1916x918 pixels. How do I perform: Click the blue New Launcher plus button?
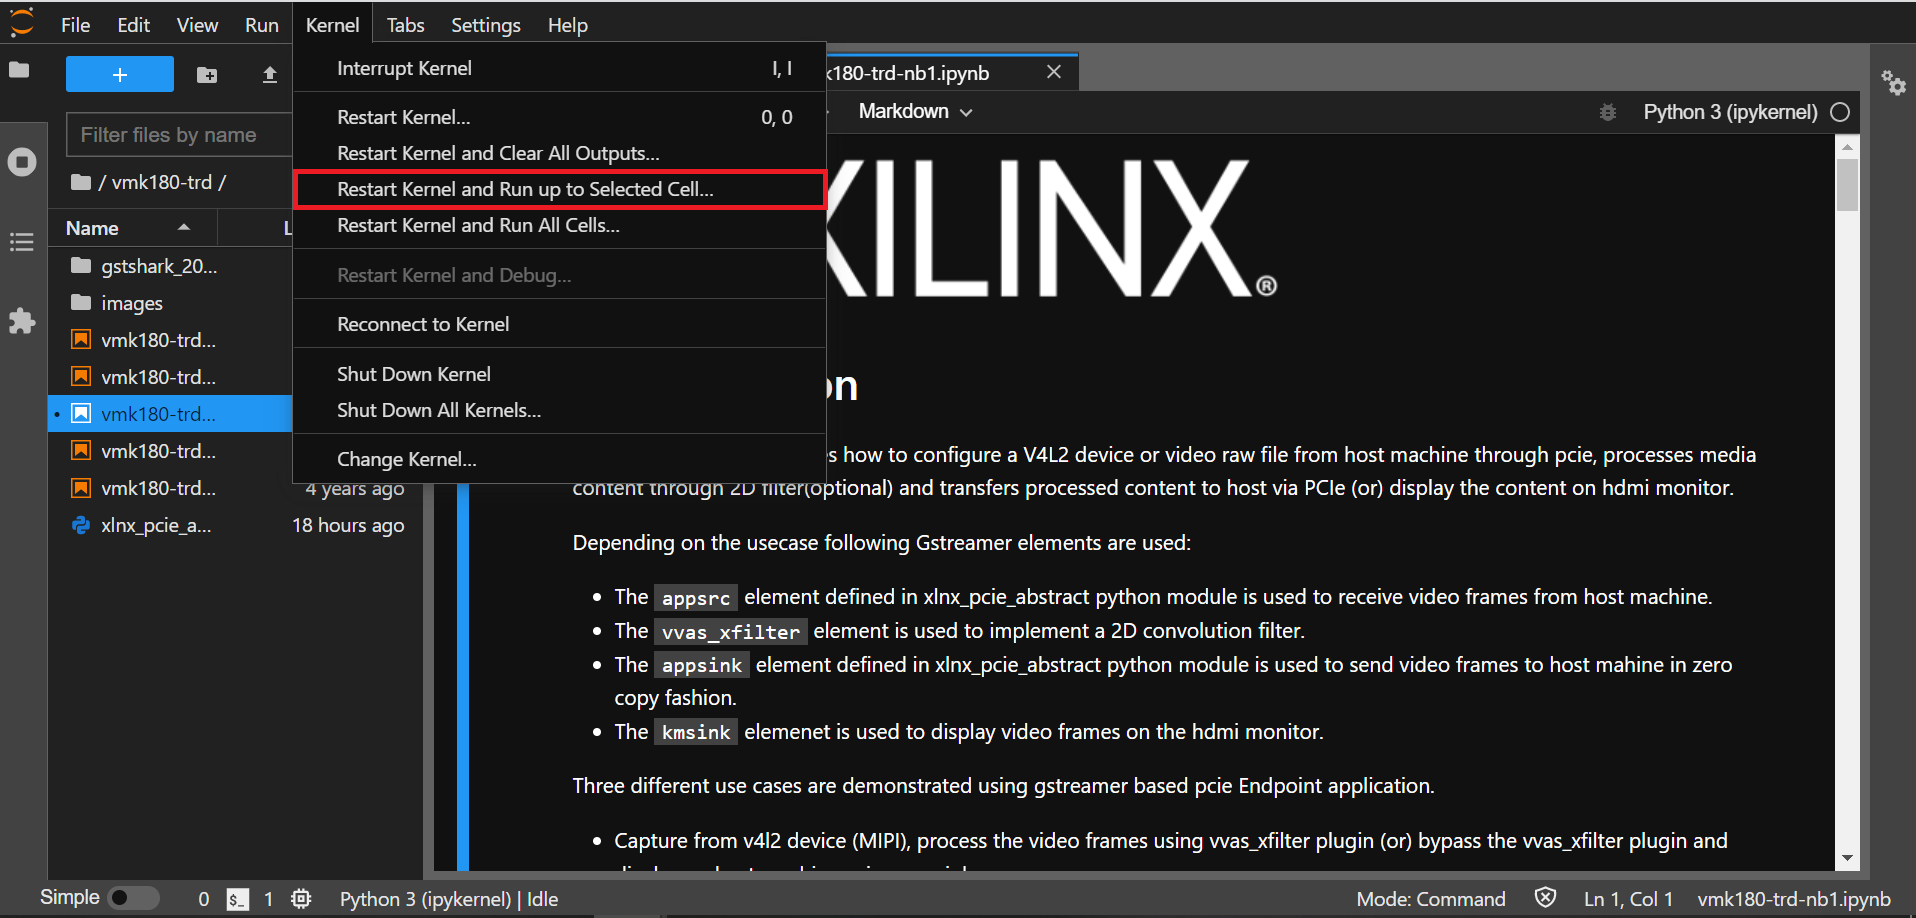click(120, 75)
